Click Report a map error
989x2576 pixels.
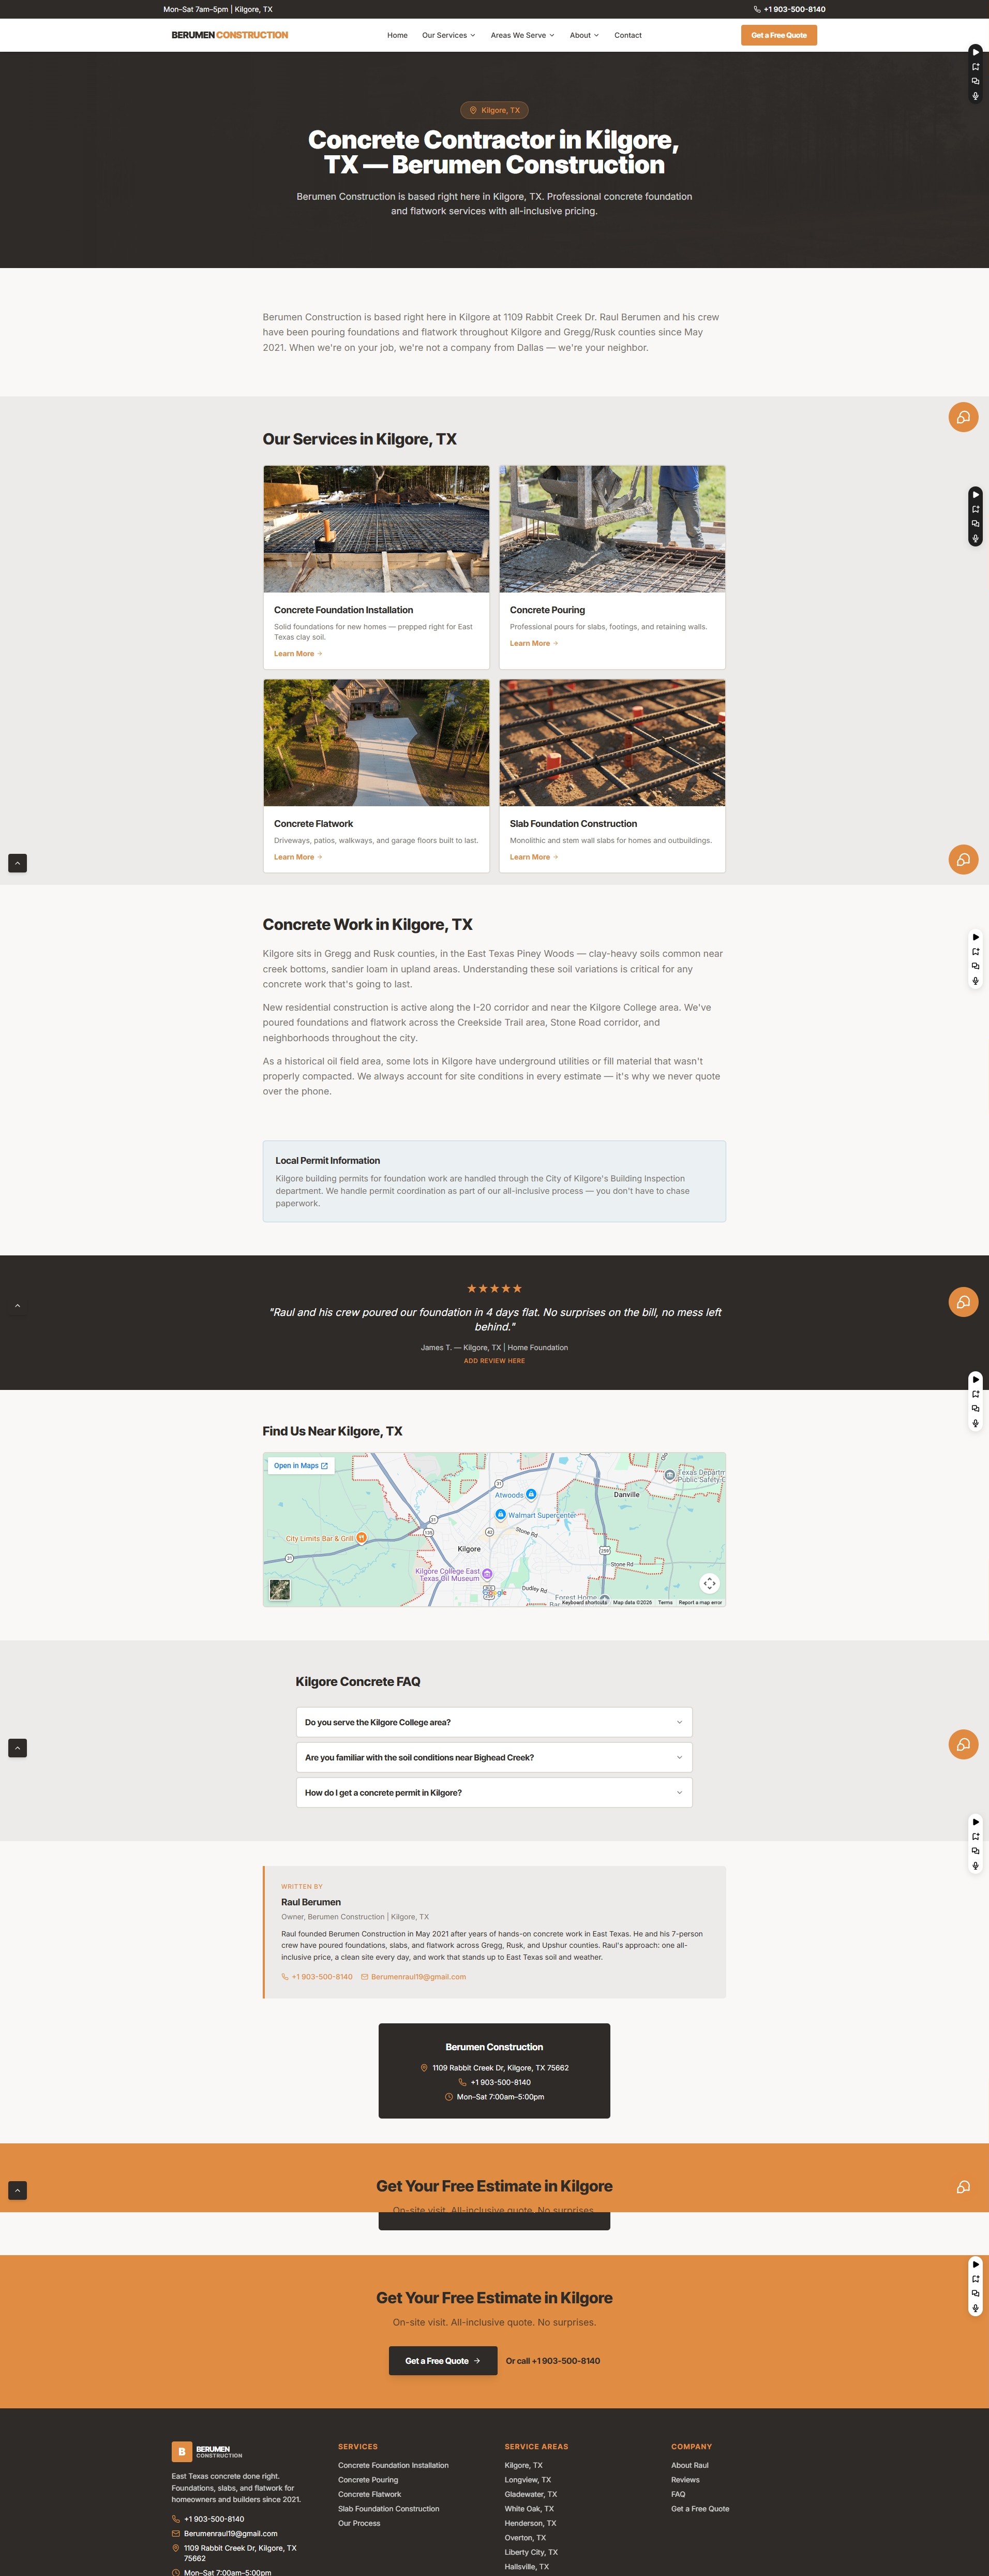click(x=700, y=1602)
